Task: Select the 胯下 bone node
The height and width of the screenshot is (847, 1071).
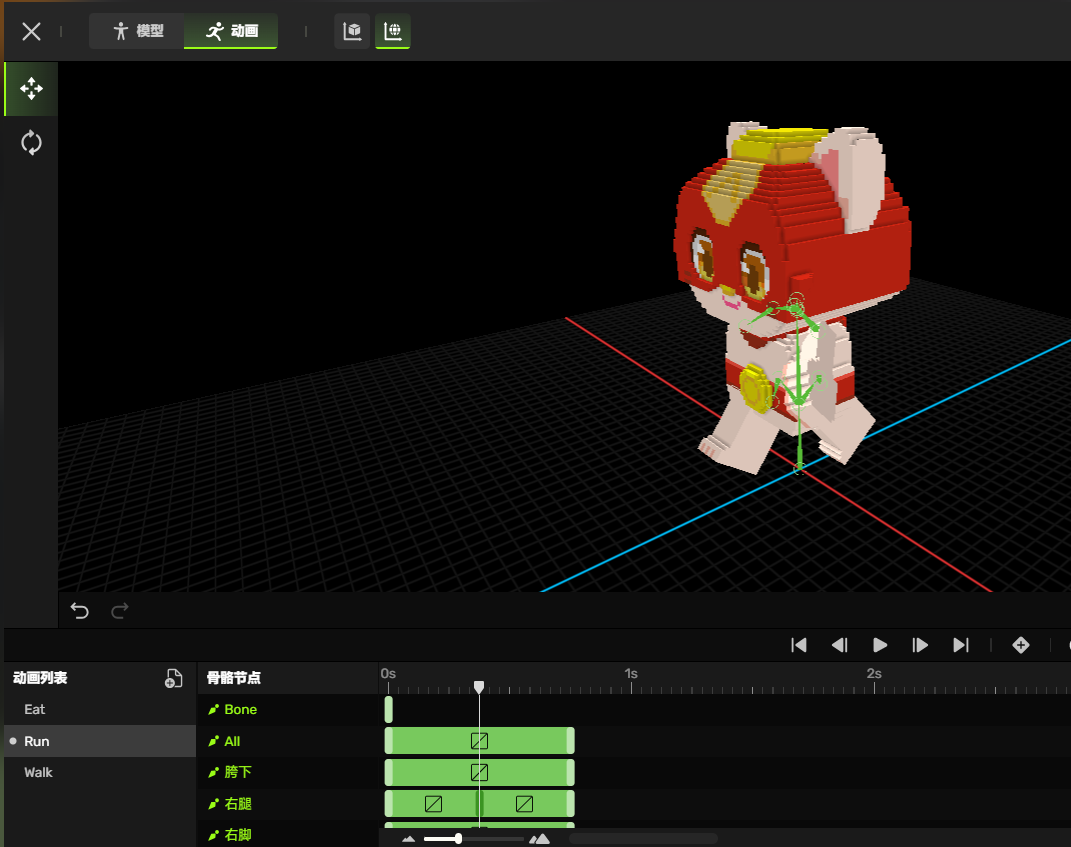Action: 287,773
